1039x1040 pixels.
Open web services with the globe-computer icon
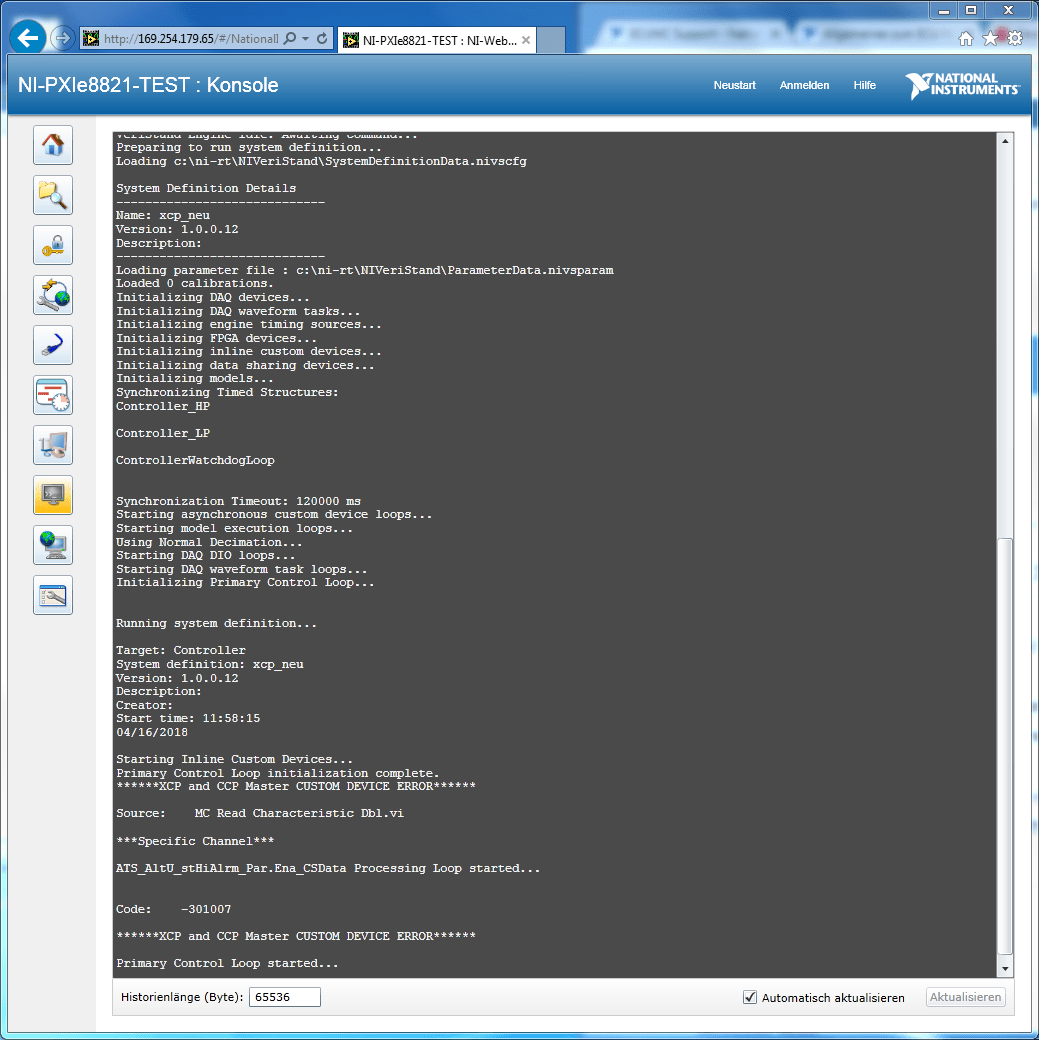pos(52,545)
